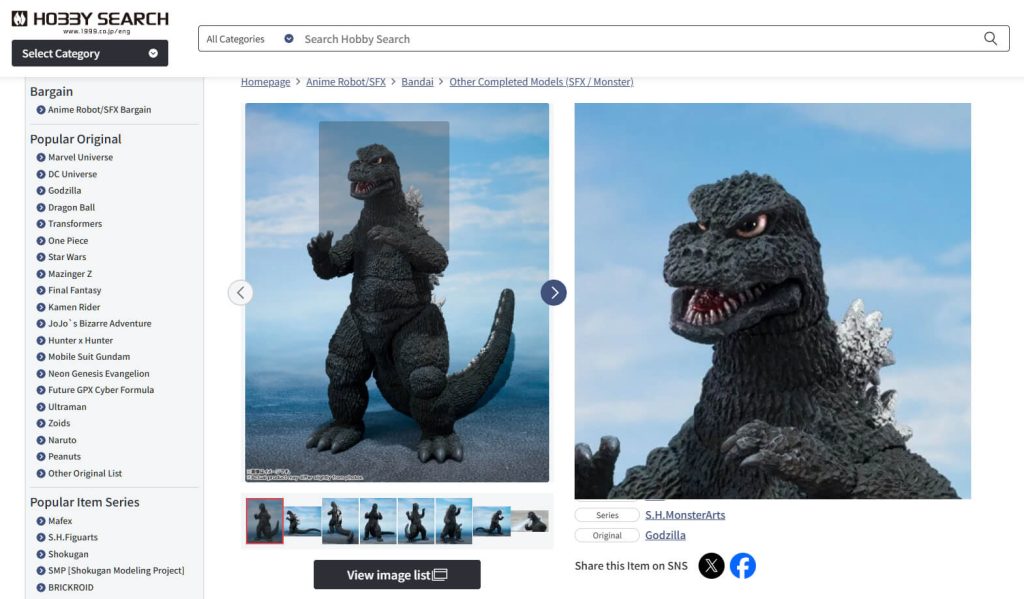Share the item on X
The height and width of the screenshot is (599, 1024).
coord(711,565)
